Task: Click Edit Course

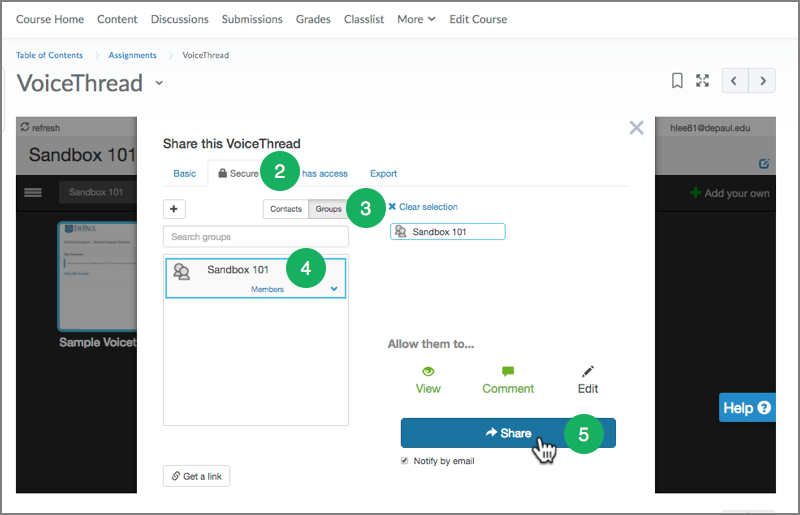Action: (478, 19)
